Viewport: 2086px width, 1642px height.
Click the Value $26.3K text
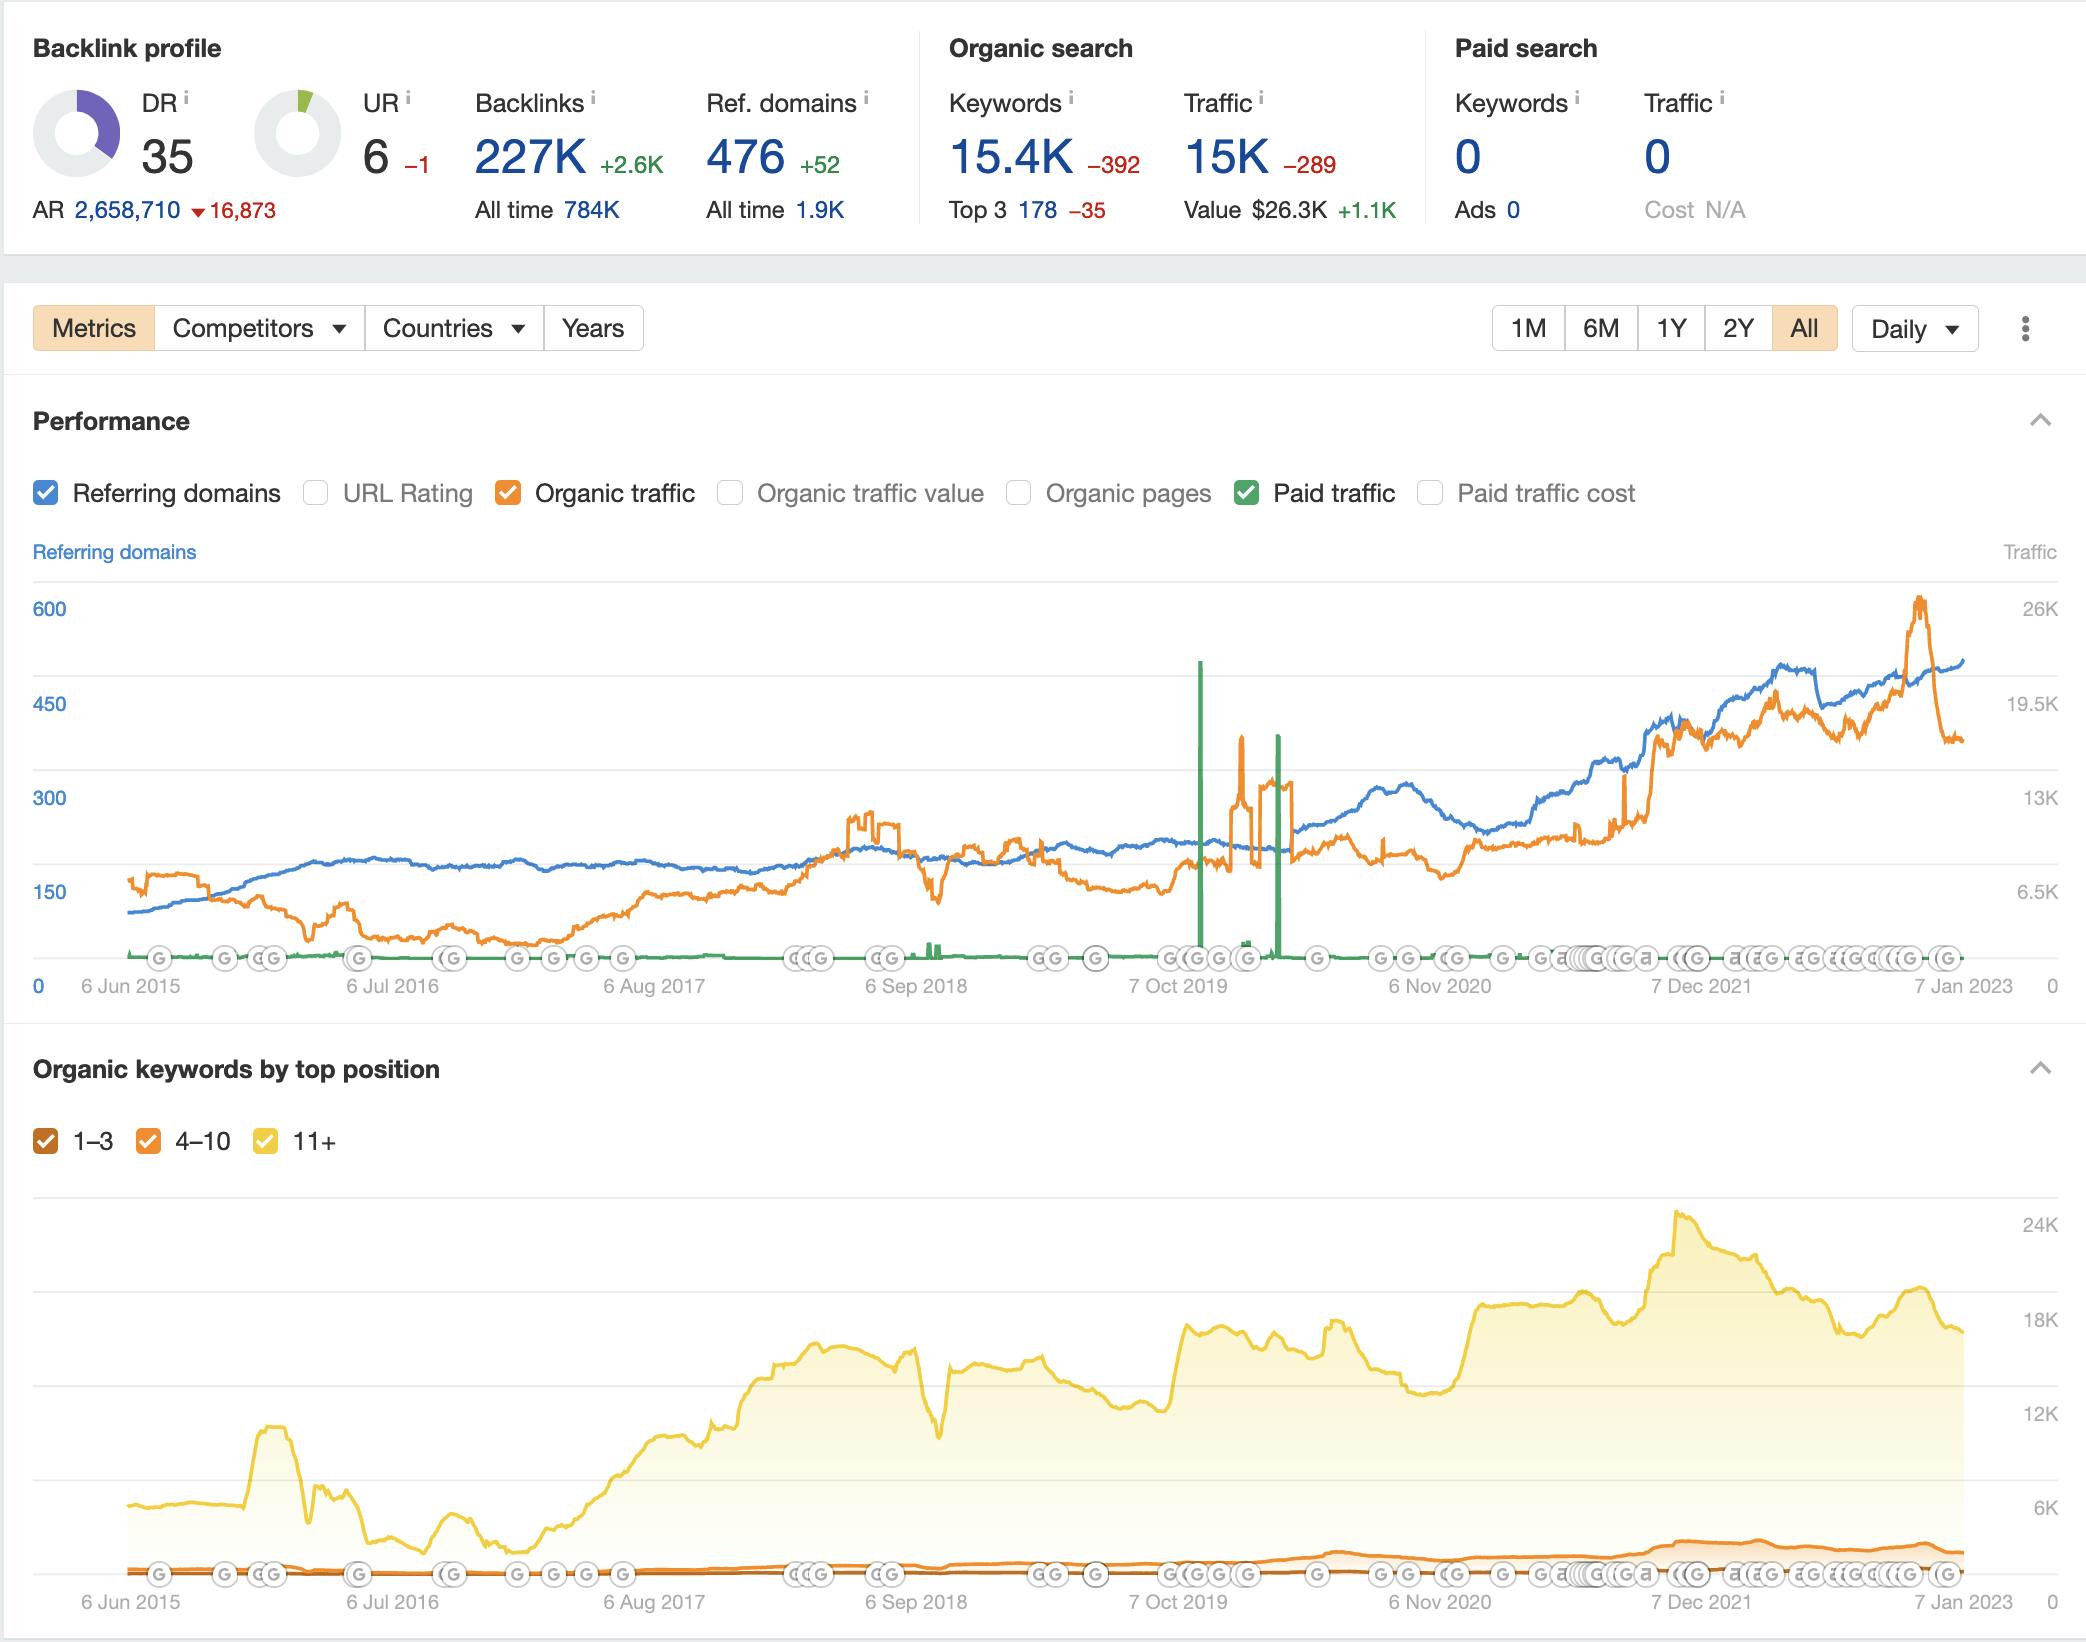click(x=1255, y=210)
